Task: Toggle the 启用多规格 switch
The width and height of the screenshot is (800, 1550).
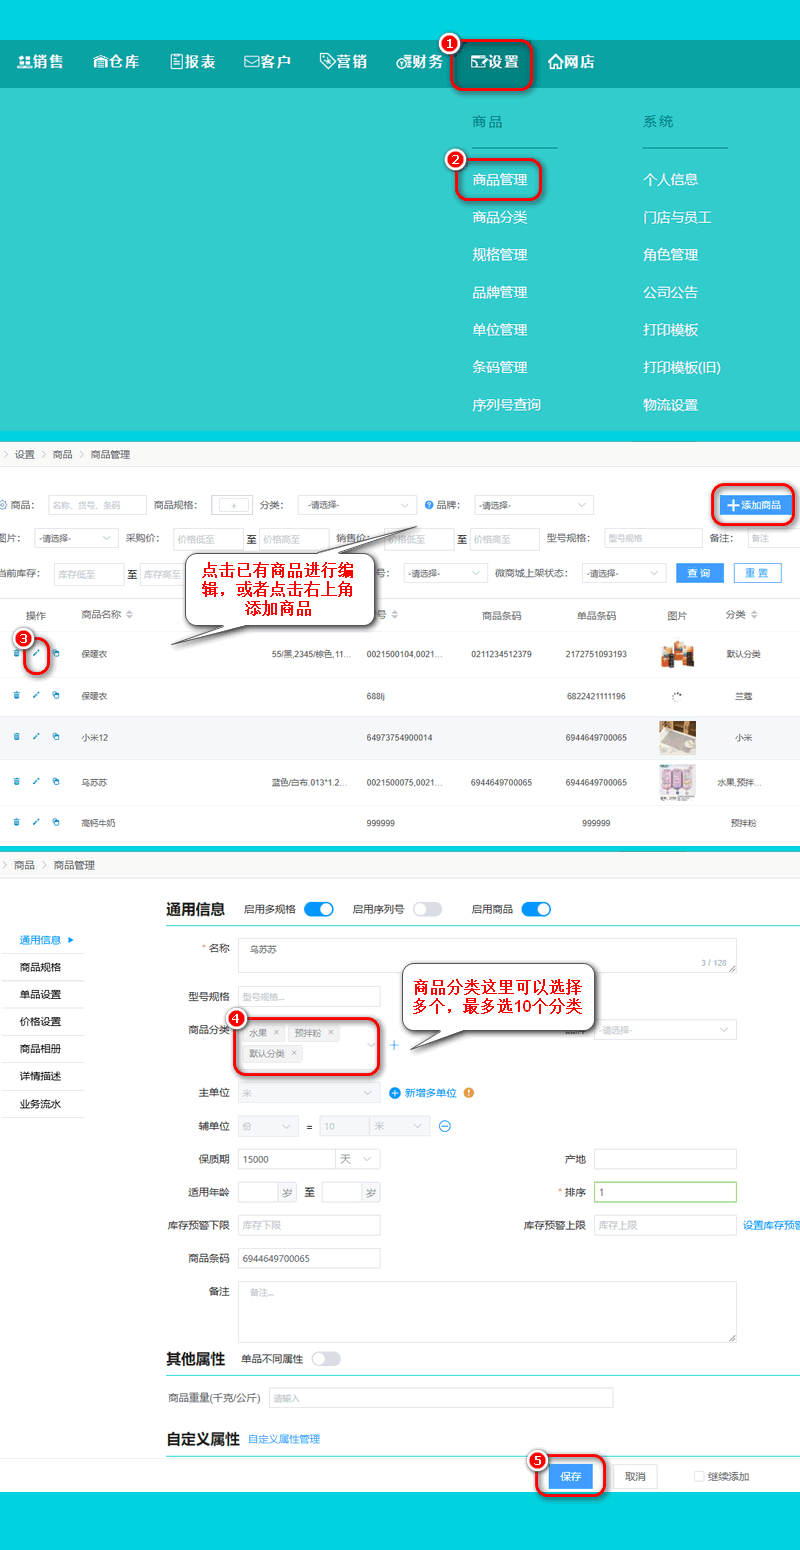Action: coord(319,909)
